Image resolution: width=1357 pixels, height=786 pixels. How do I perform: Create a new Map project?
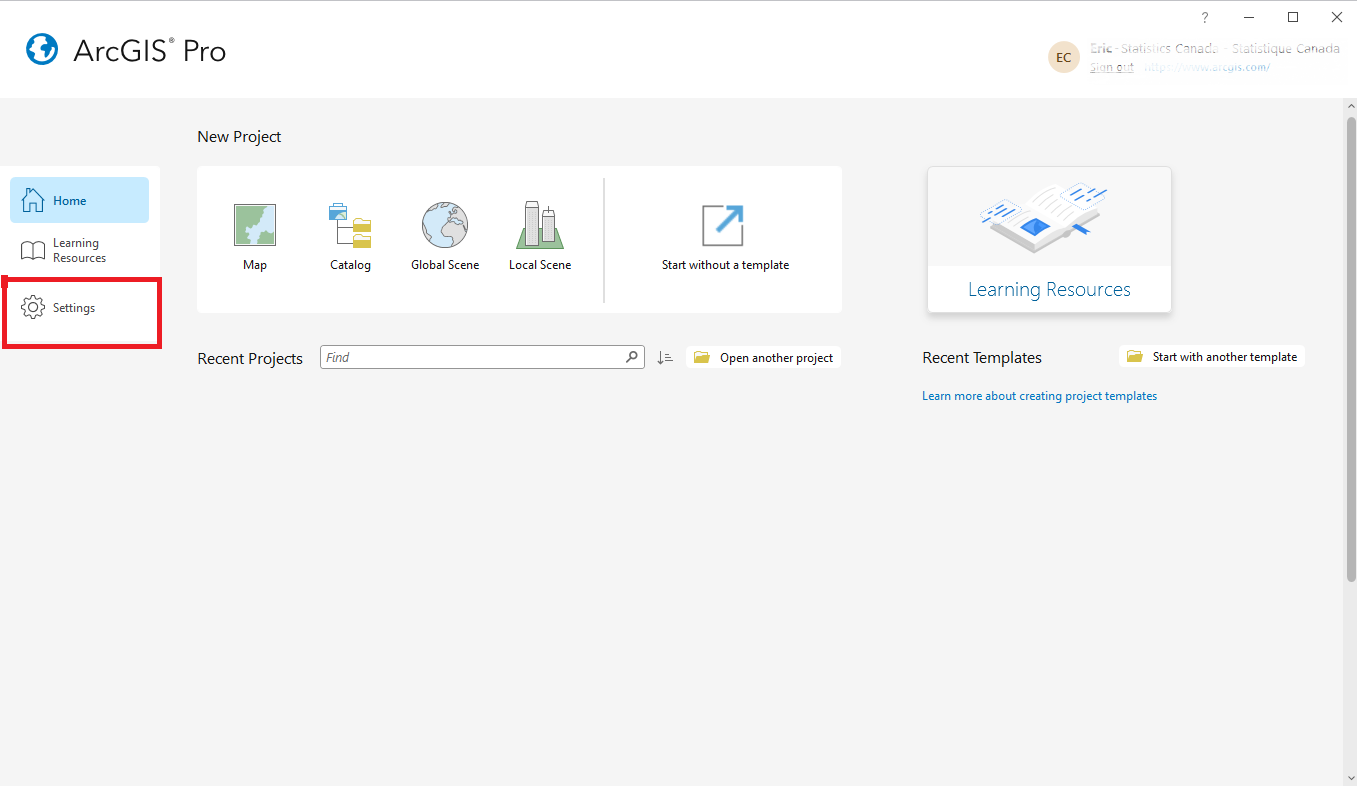[255, 238]
